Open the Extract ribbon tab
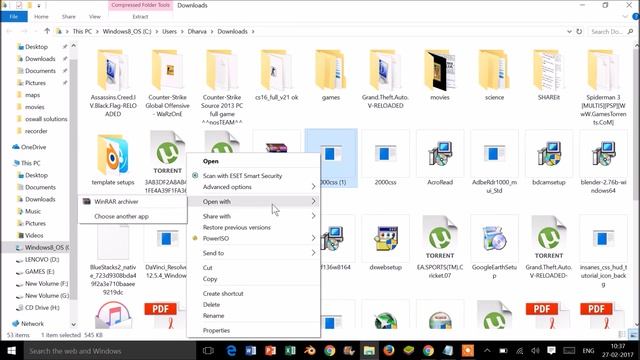Viewport: 640px width, 360px height. (x=140, y=17)
